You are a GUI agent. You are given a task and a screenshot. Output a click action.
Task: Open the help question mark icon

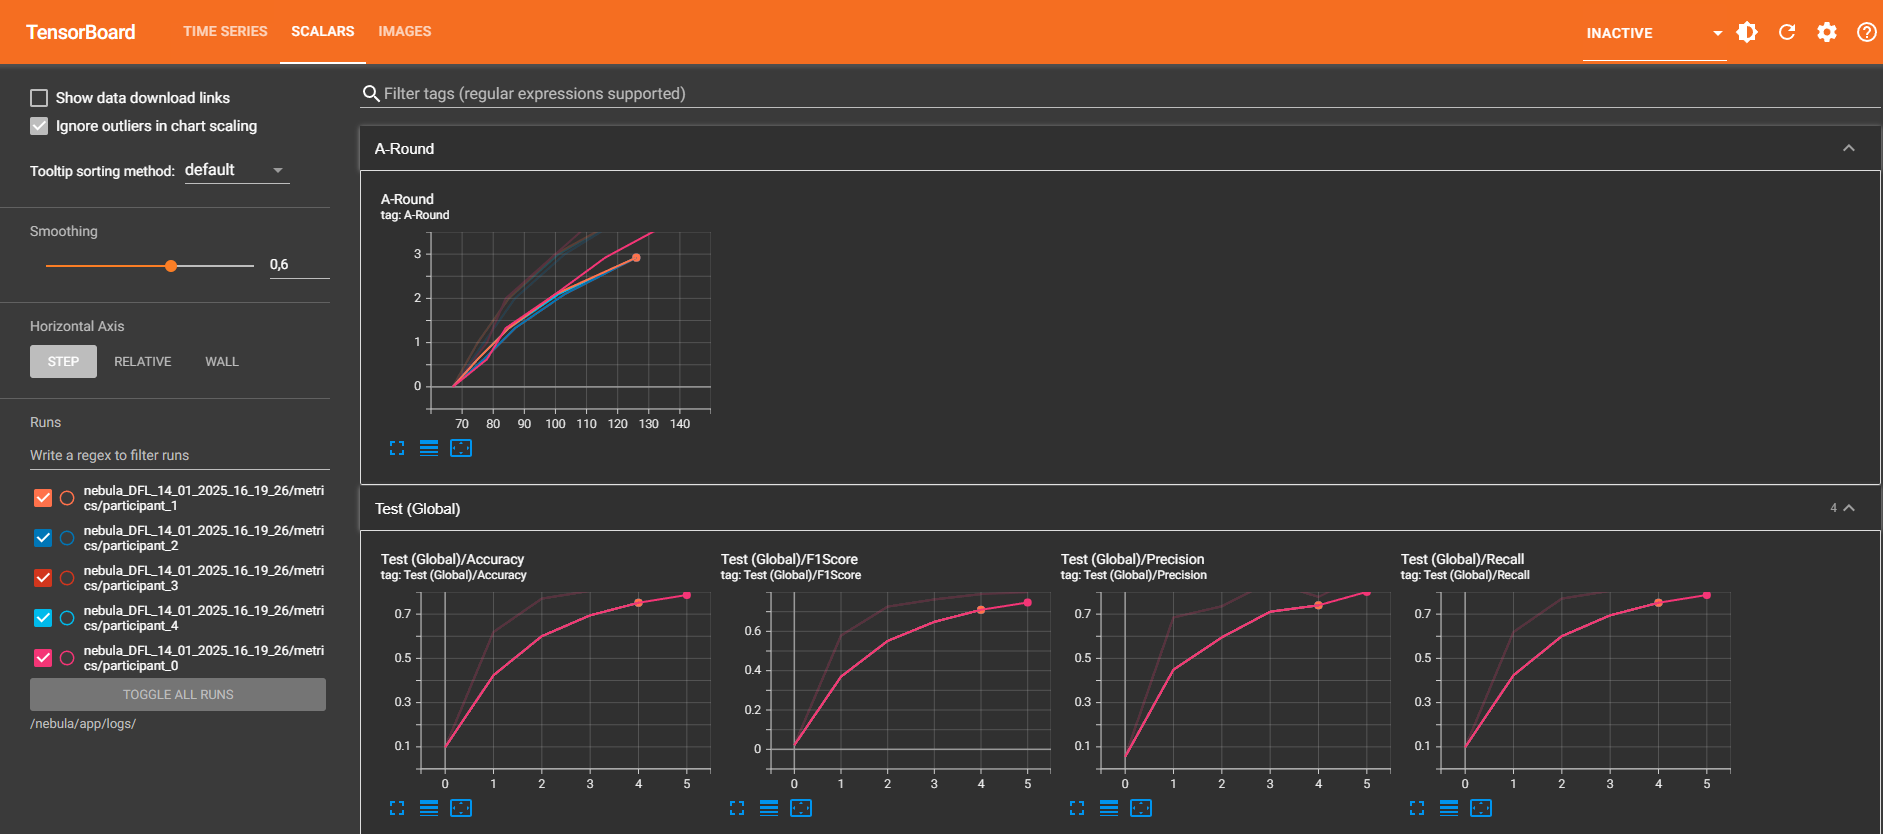pos(1866,32)
